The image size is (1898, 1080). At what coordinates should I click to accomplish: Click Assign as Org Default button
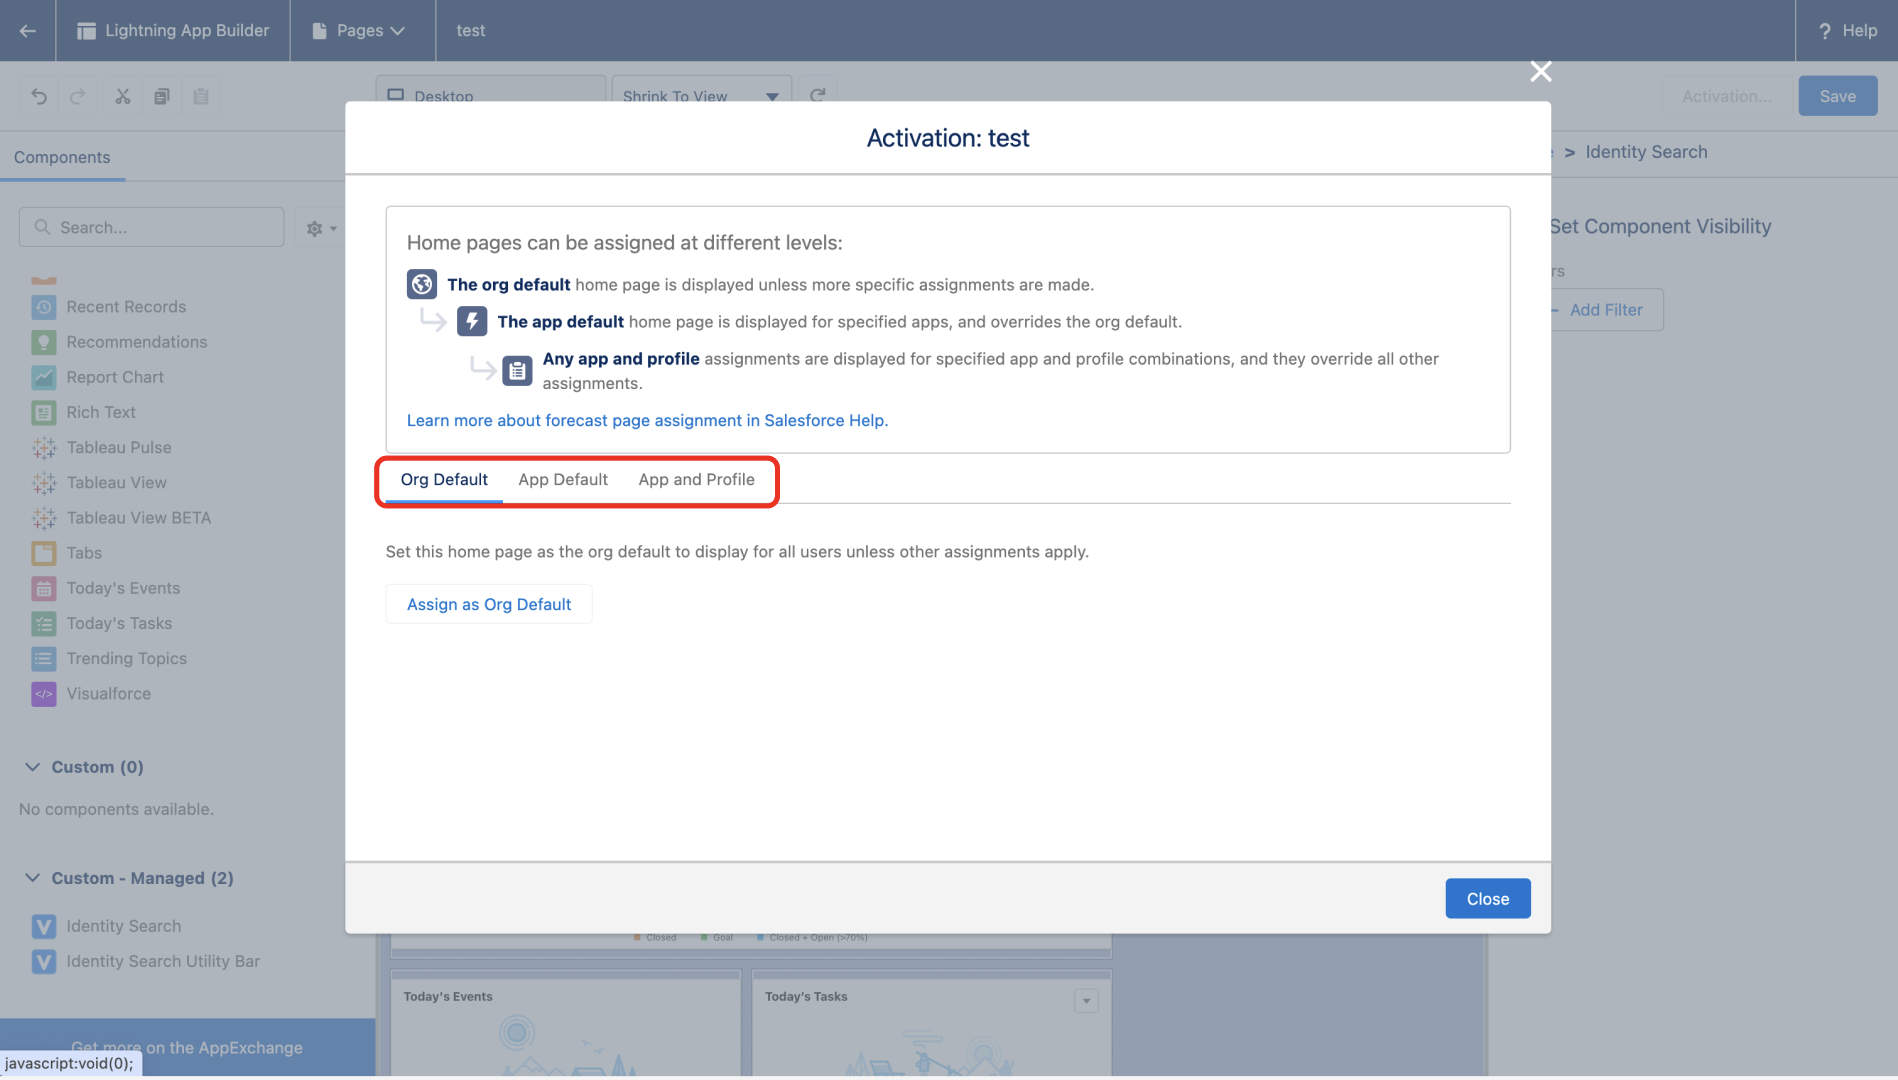coord(489,605)
